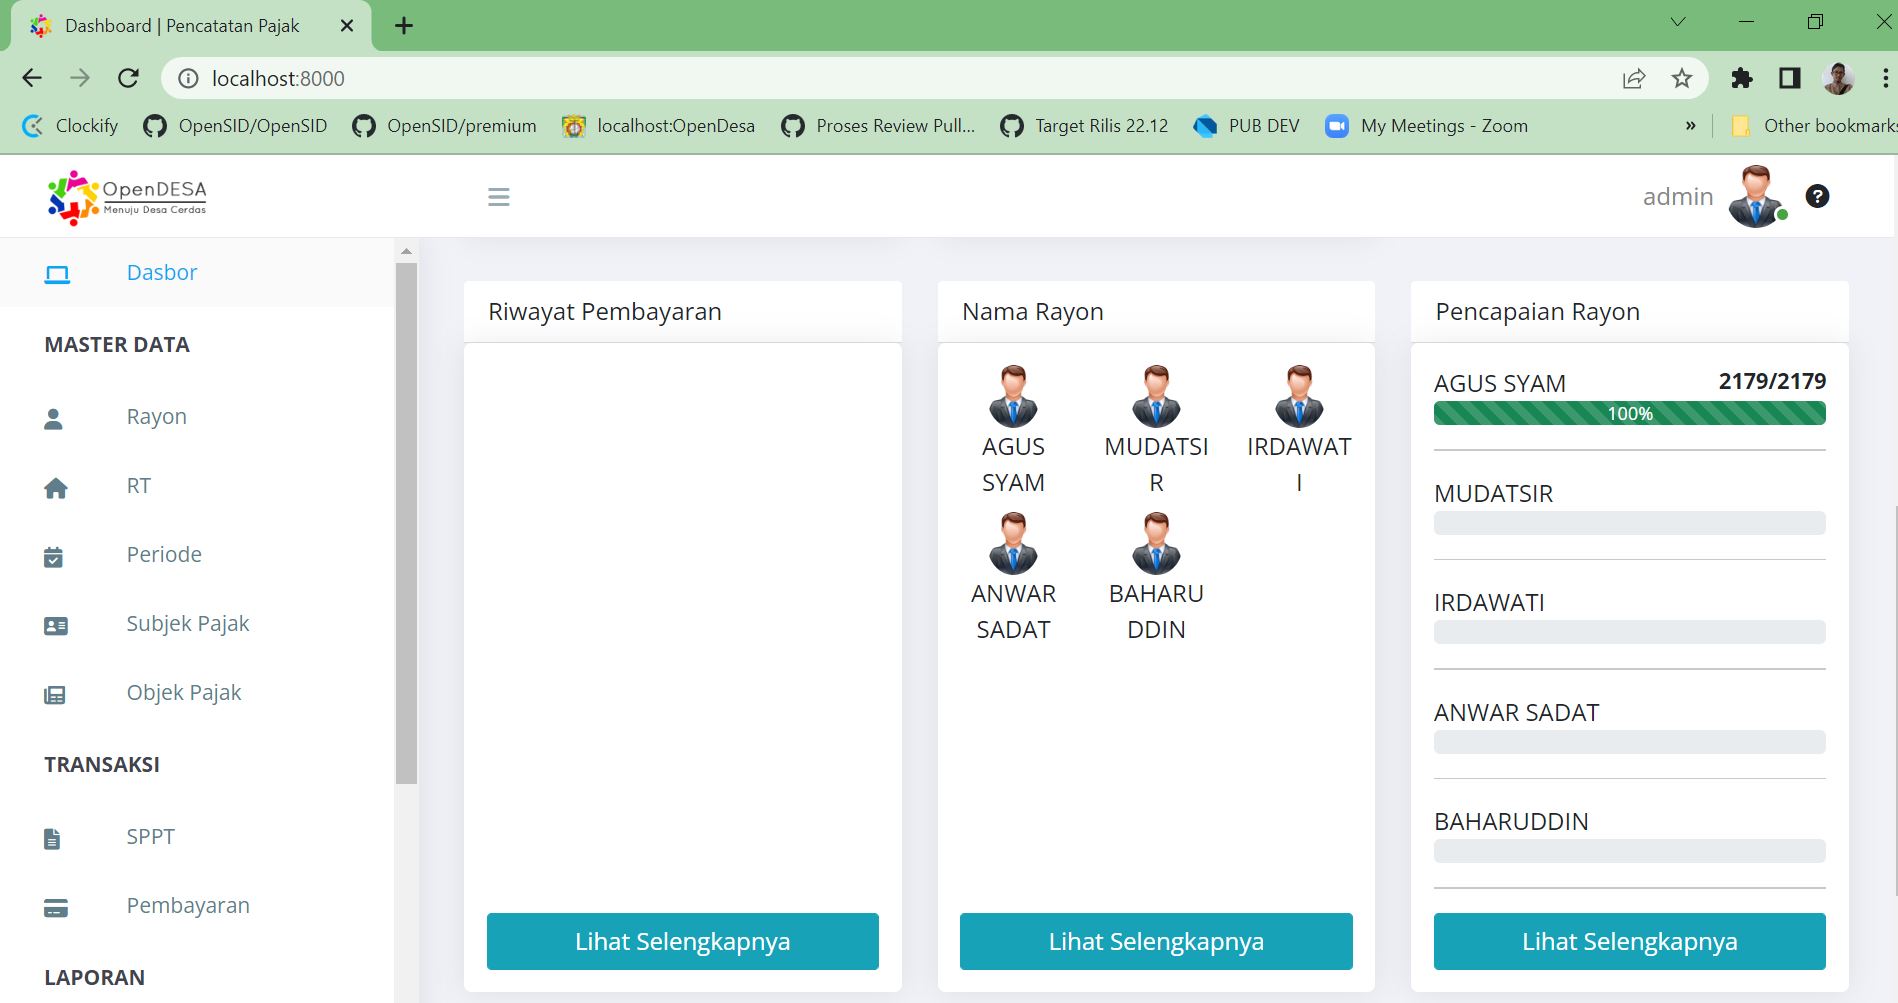Select SPPT under the Transaksi section
The image size is (1898, 1003).
[149, 837]
